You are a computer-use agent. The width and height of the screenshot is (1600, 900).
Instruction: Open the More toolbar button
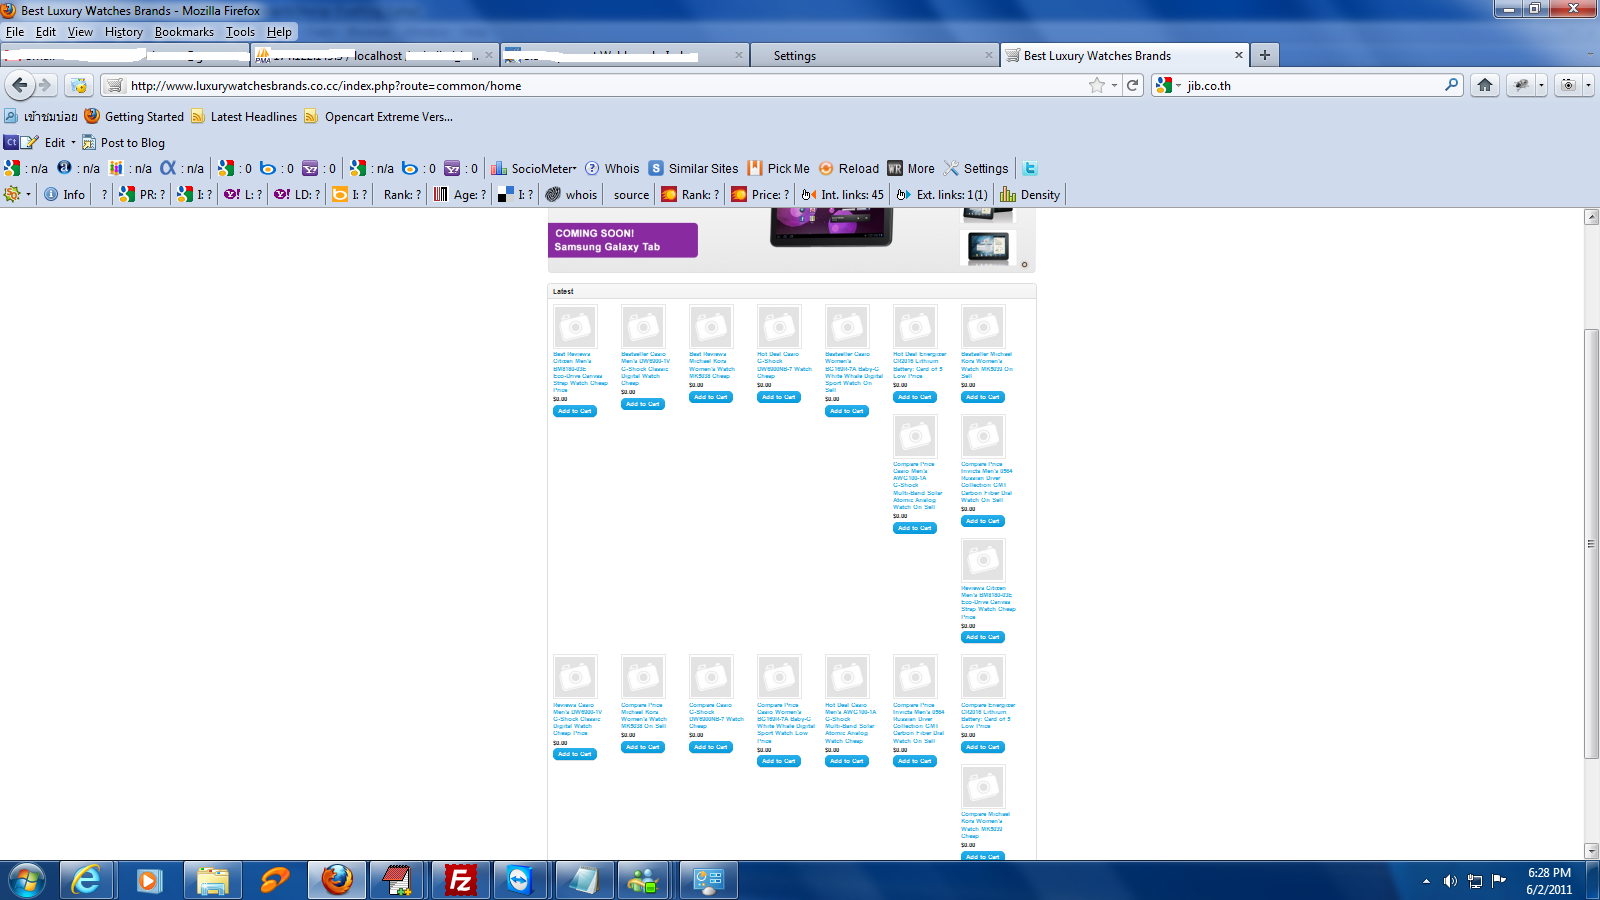[911, 169]
